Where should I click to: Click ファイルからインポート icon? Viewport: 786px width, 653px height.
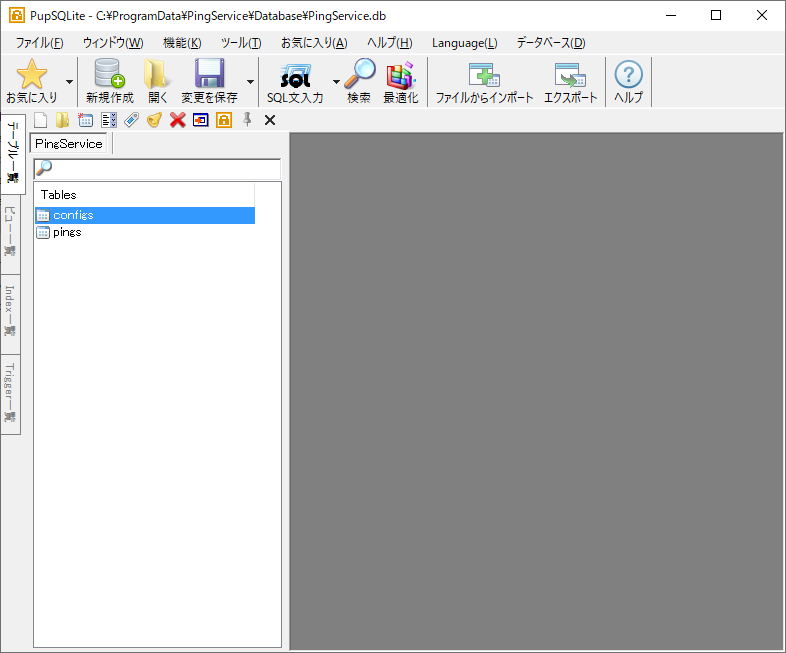[484, 75]
